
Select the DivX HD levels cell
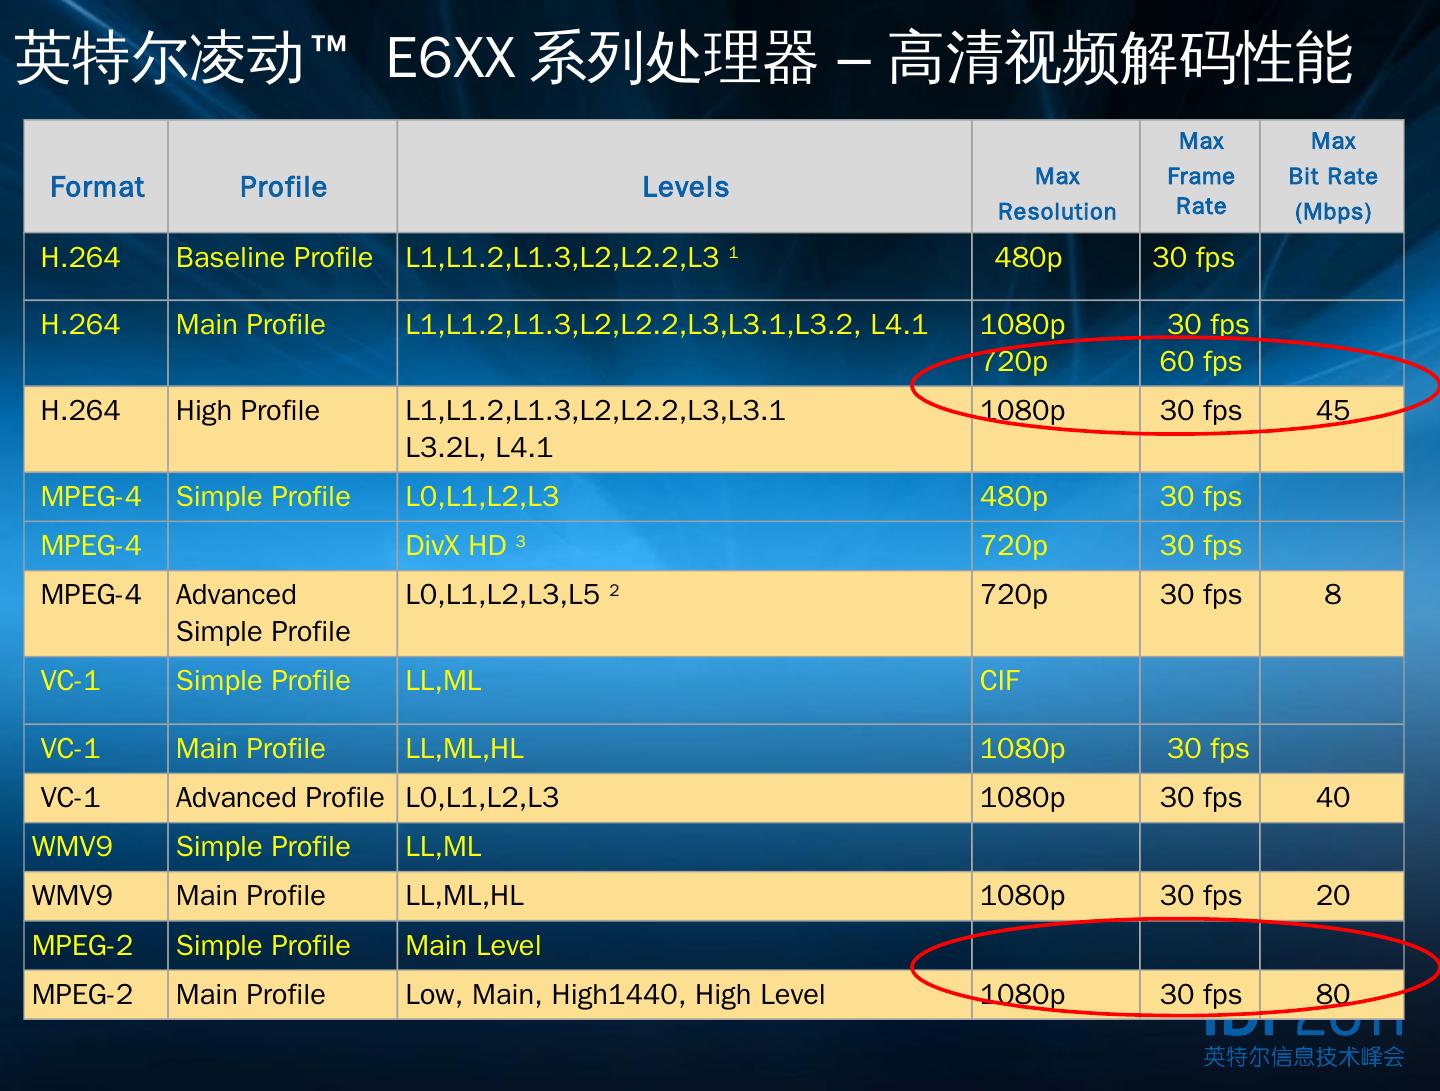coord(685,546)
